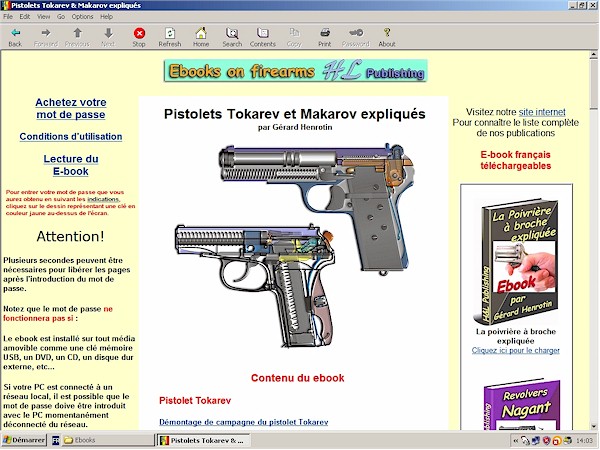
Task: Click the Next down-arrow icon
Action: tap(108, 37)
